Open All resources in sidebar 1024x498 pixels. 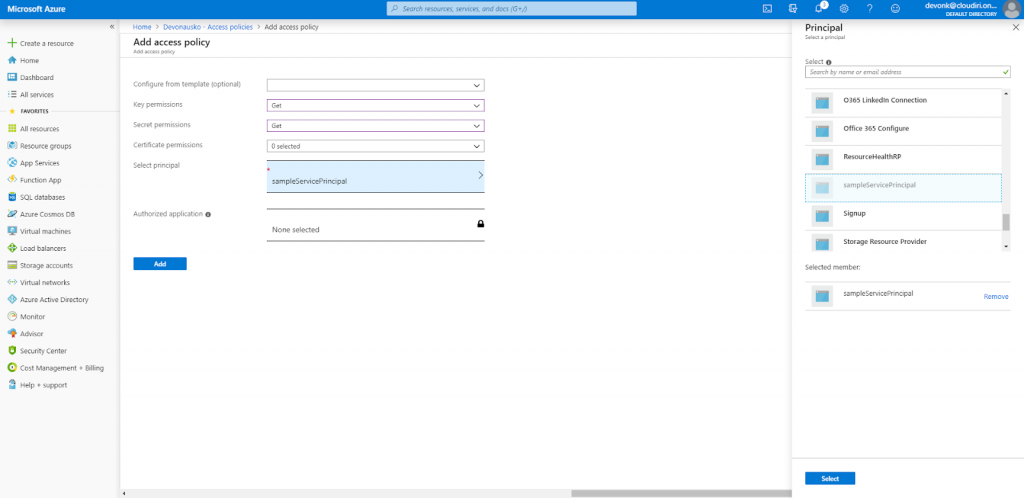[x=39, y=129]
